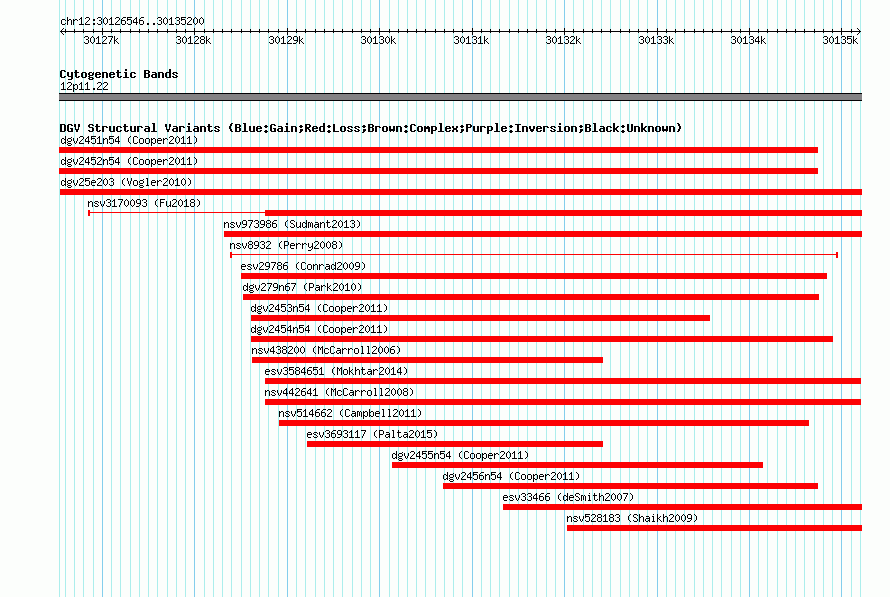Click the 30135k ruler label
Image resolution: width=890 pixels, height=597 pixels.
[841, 40]
